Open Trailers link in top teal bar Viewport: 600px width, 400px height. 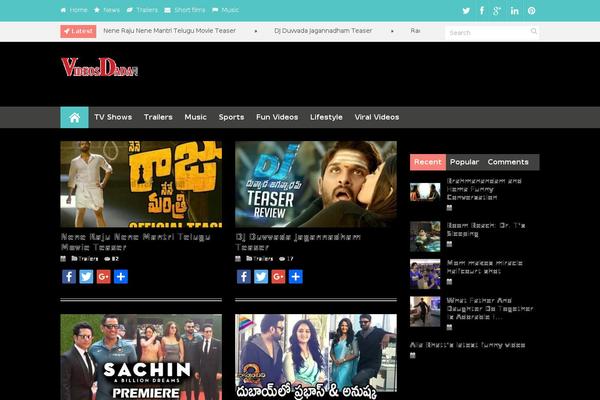(142, 10)
